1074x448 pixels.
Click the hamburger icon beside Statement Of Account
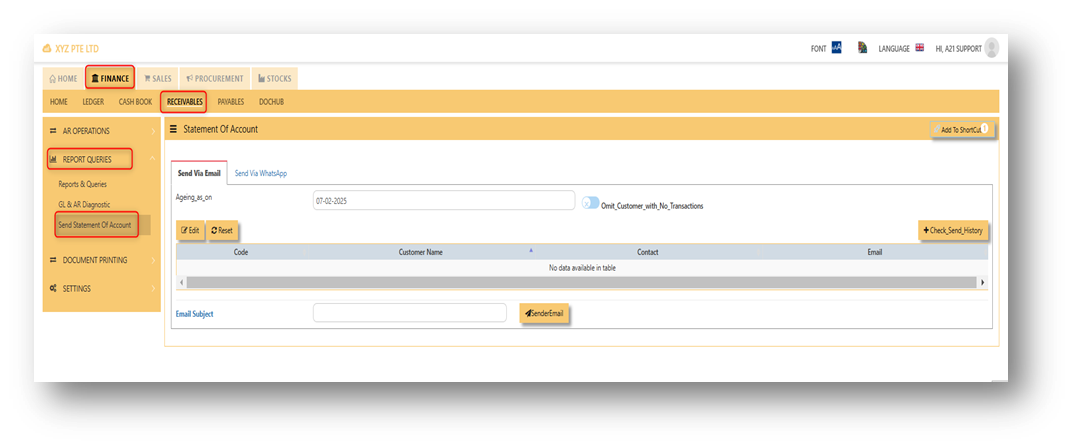173,129
